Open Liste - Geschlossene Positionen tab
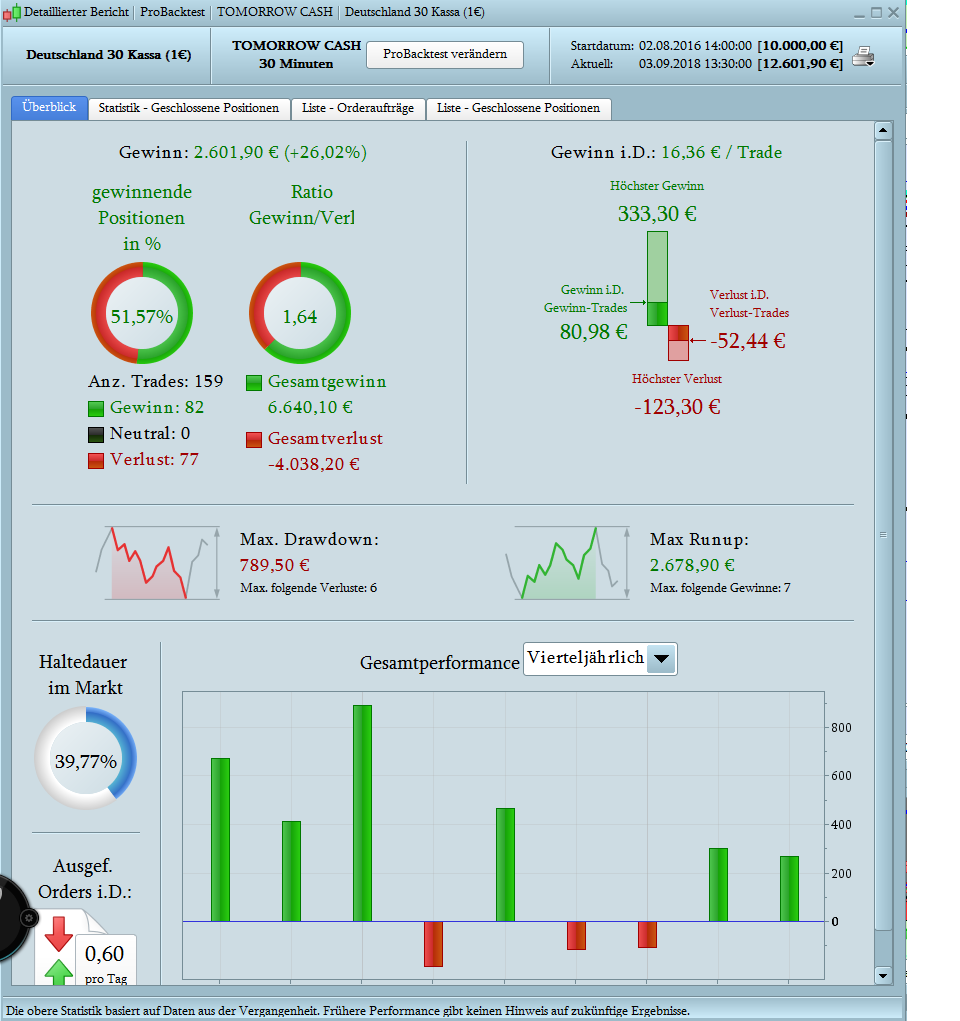Image resolution: width=960 pixels, height=1021 pixels. (518, 109)
